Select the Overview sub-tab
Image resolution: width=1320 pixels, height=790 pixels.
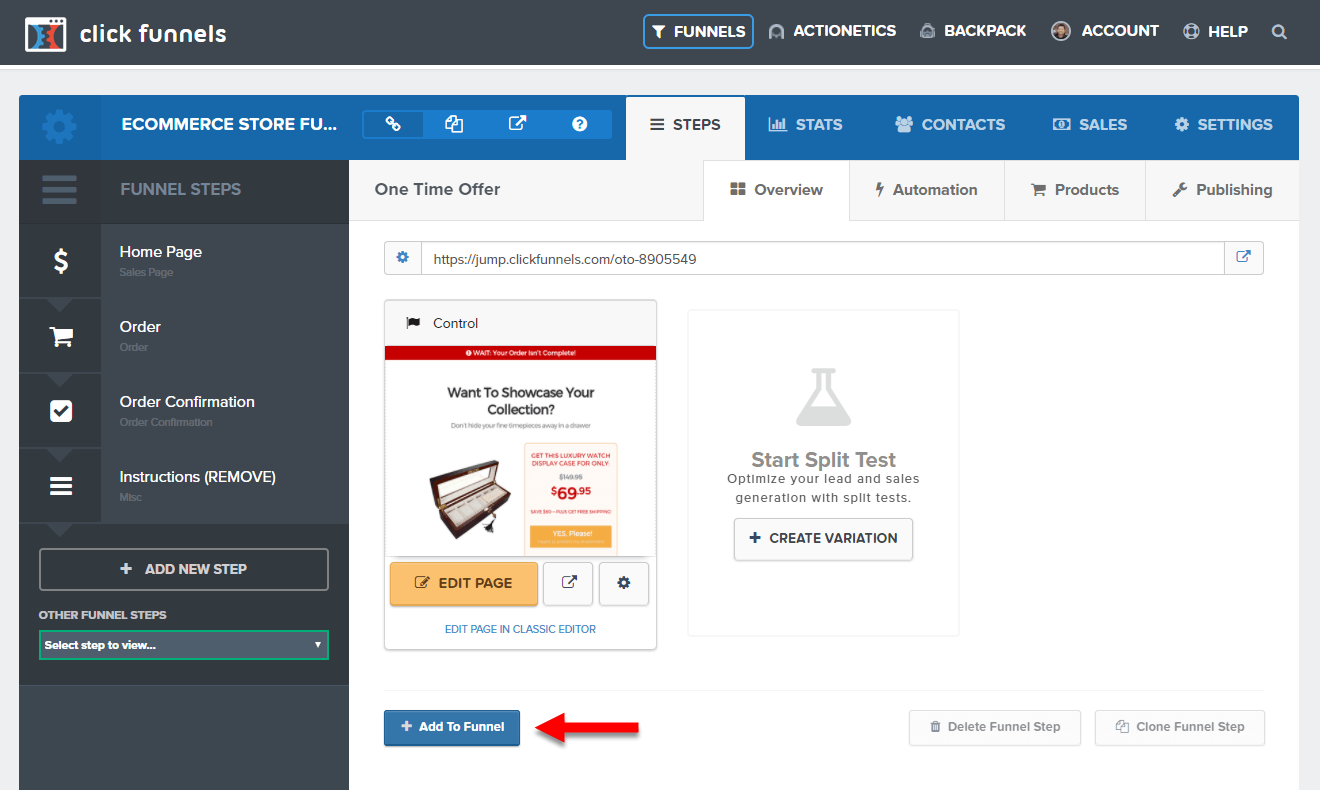(776, 190)
